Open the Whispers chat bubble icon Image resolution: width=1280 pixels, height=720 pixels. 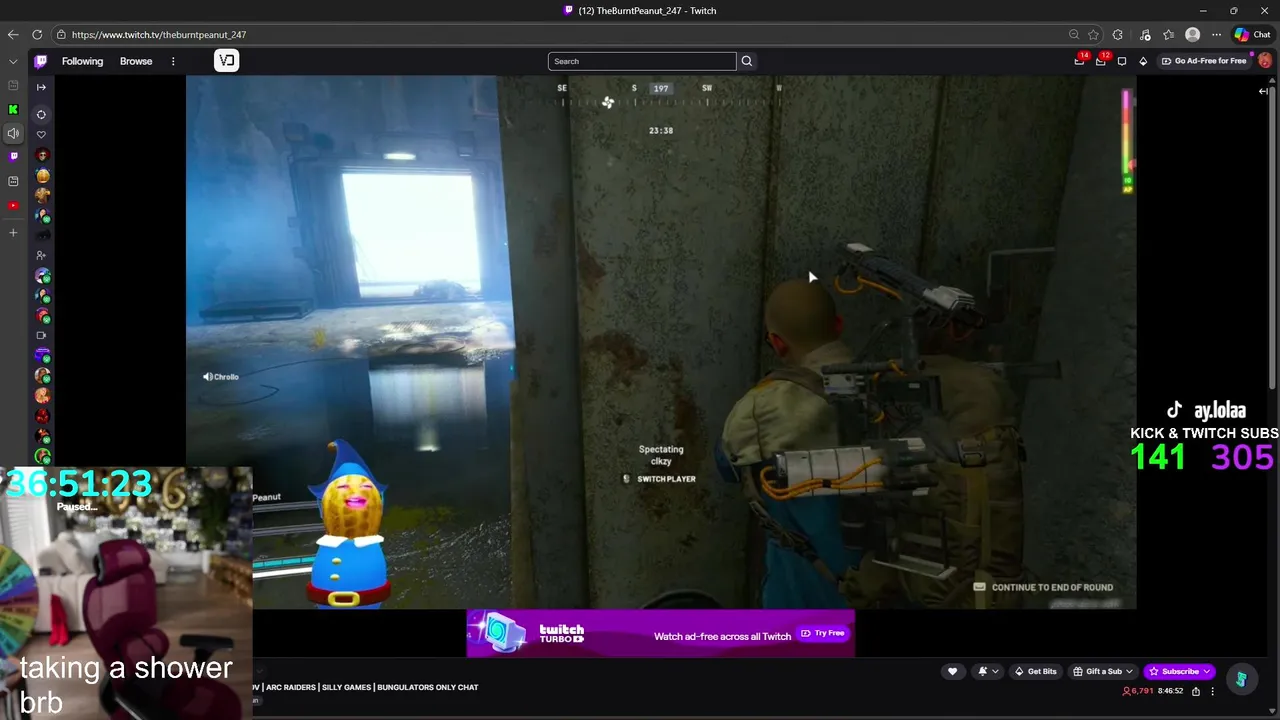tap(1122, 61)
